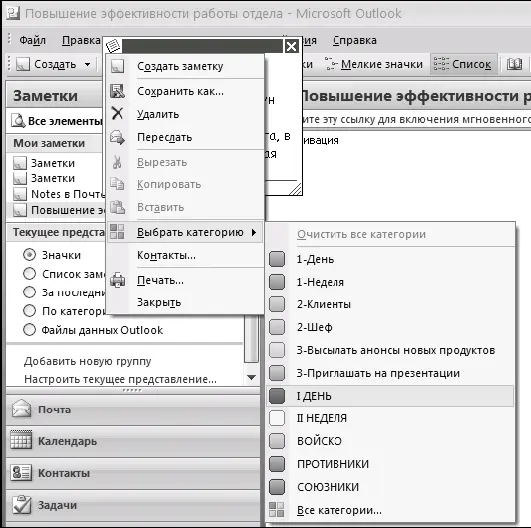Click the Print (Печать) printer icon

[117, 280]
